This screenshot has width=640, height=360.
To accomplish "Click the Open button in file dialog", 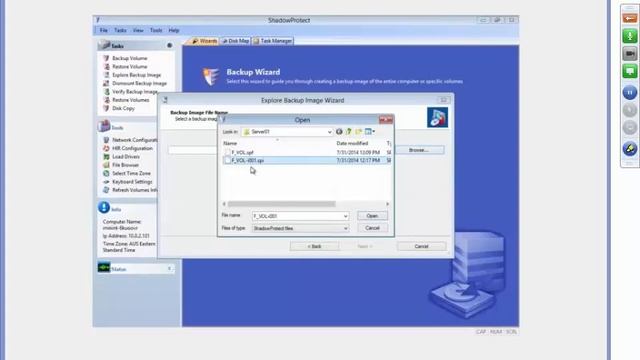I will pos(372,216).
